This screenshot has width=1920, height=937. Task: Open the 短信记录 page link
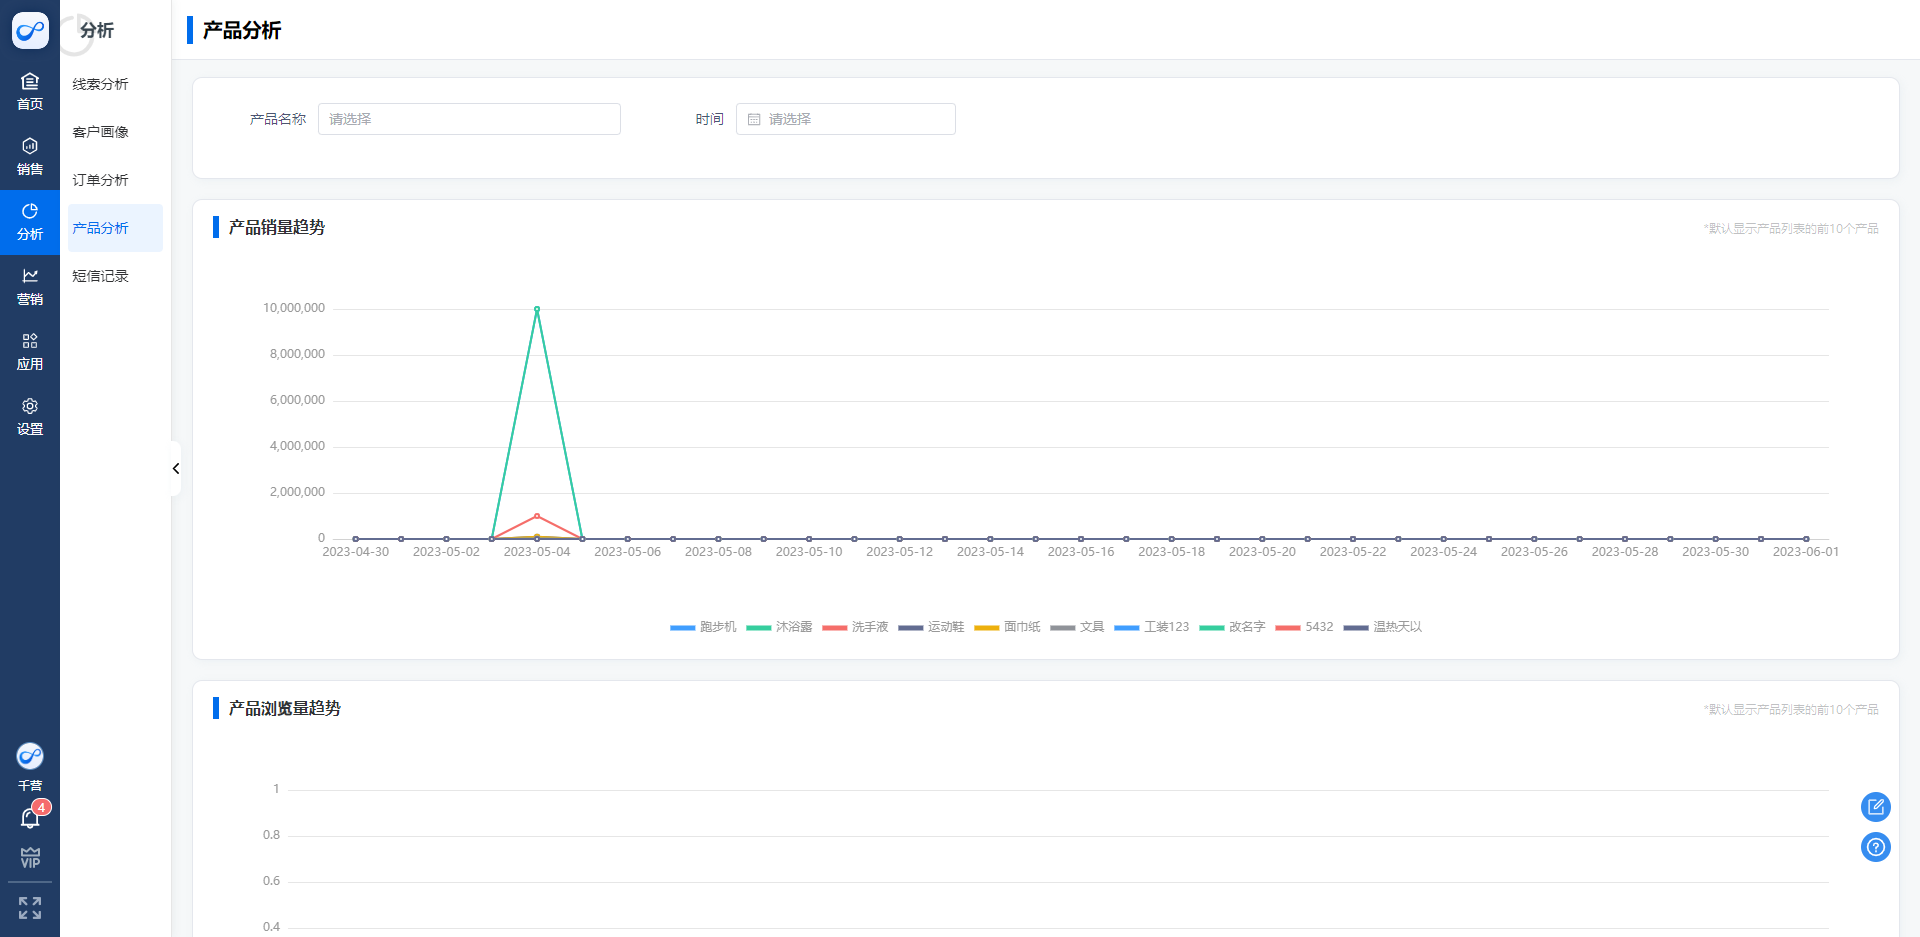101,276
